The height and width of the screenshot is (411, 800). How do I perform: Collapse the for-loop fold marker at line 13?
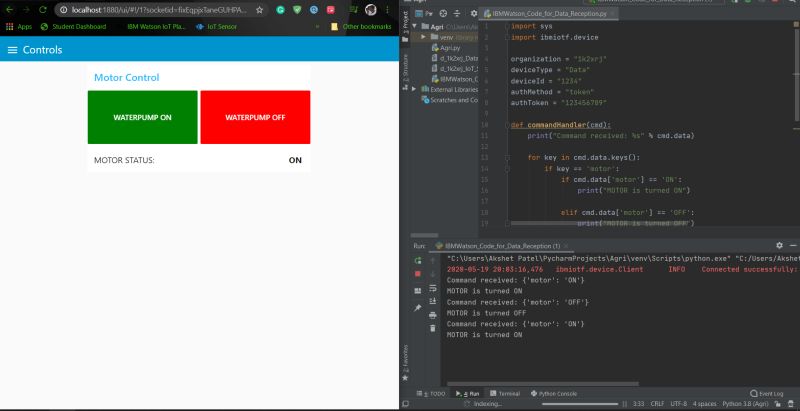[x=507, y=158]
